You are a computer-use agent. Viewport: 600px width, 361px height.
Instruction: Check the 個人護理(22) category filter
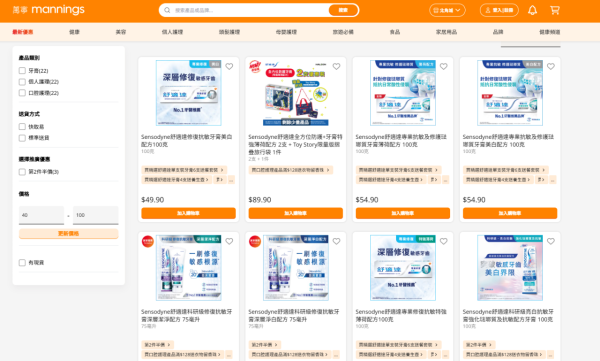[x=22, y=82]
